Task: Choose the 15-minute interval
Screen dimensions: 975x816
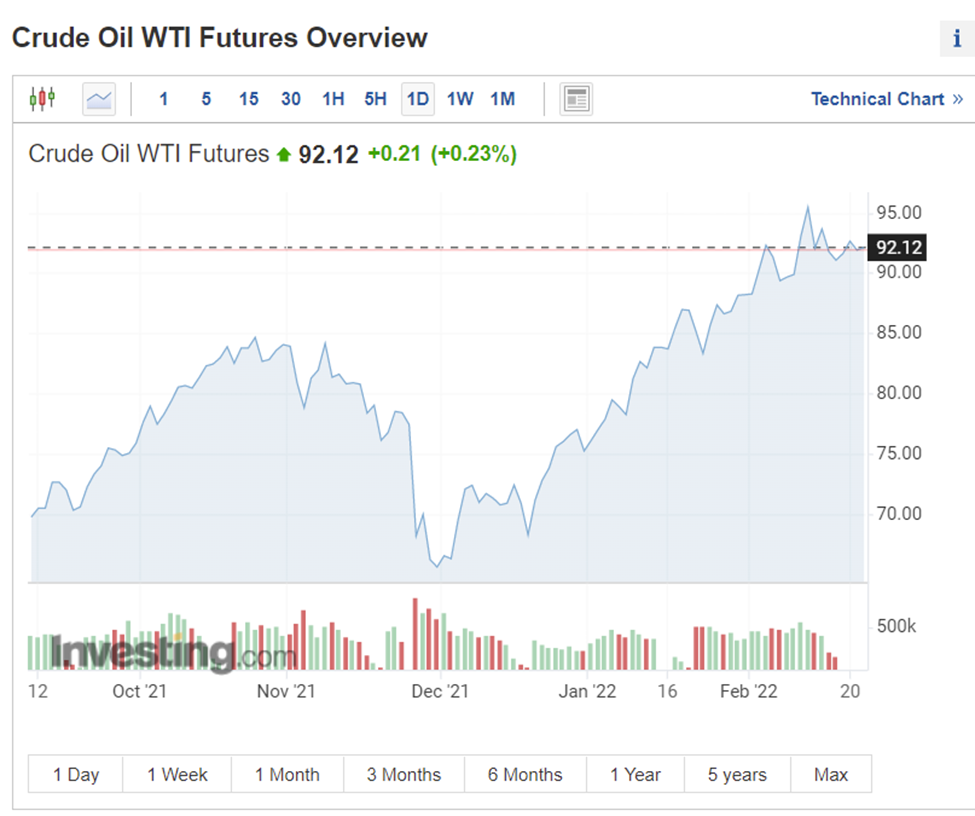Action: pyautogui.click(x=248, y=99)
